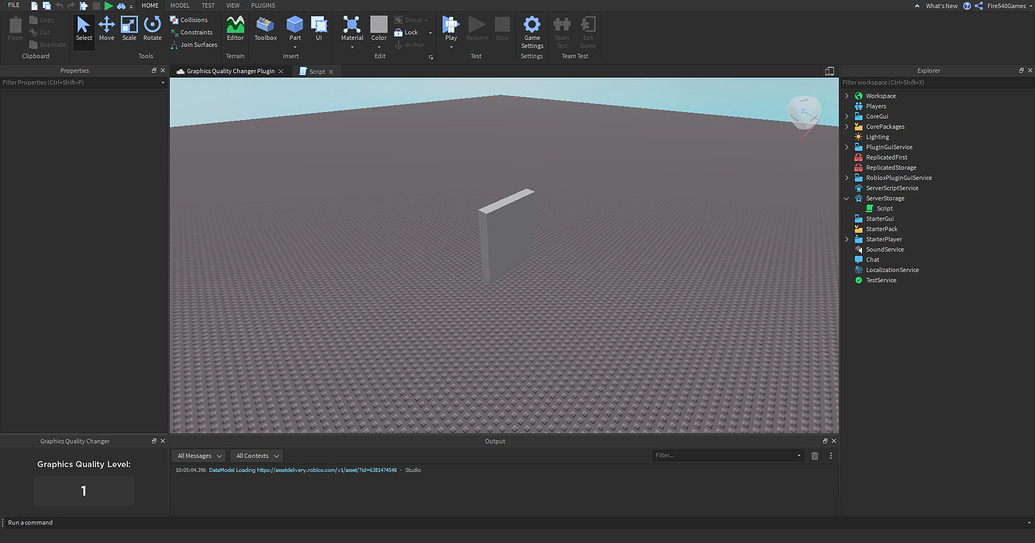This screenshot has width=1035, height=543.
Task: Select Script under ServerStorage
Action: (x=885, y=208)
